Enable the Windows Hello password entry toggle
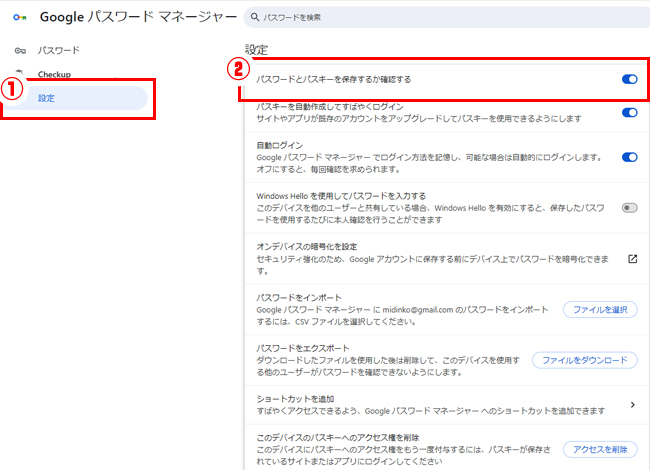The height and width of the screenshot is (470, 650). pos(629,208)
